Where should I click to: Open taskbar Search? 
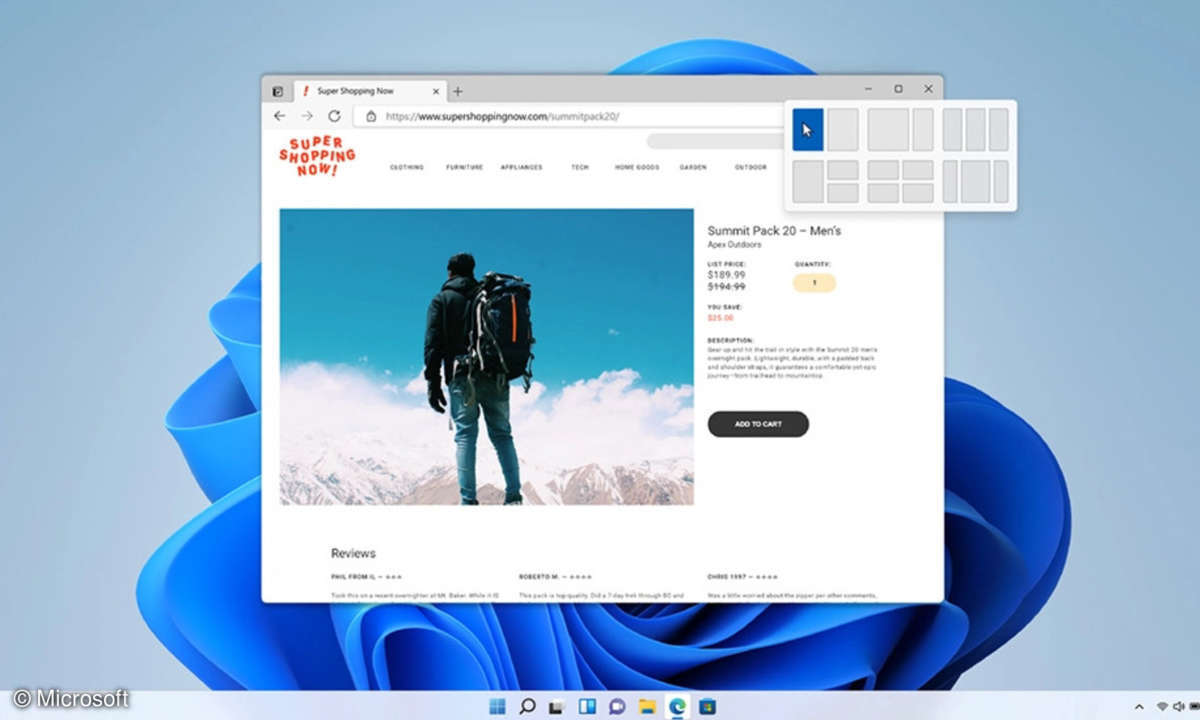pos(527,706)
